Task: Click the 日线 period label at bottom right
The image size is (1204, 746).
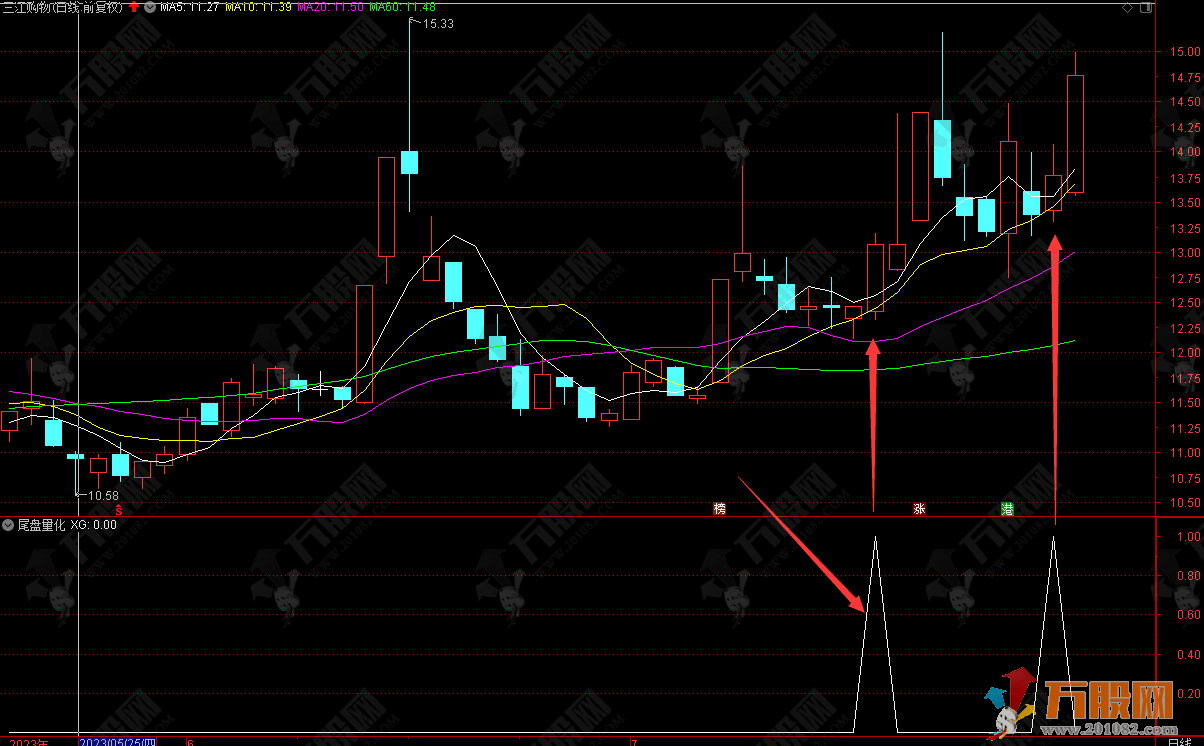Action: [x=1180, y=742]
